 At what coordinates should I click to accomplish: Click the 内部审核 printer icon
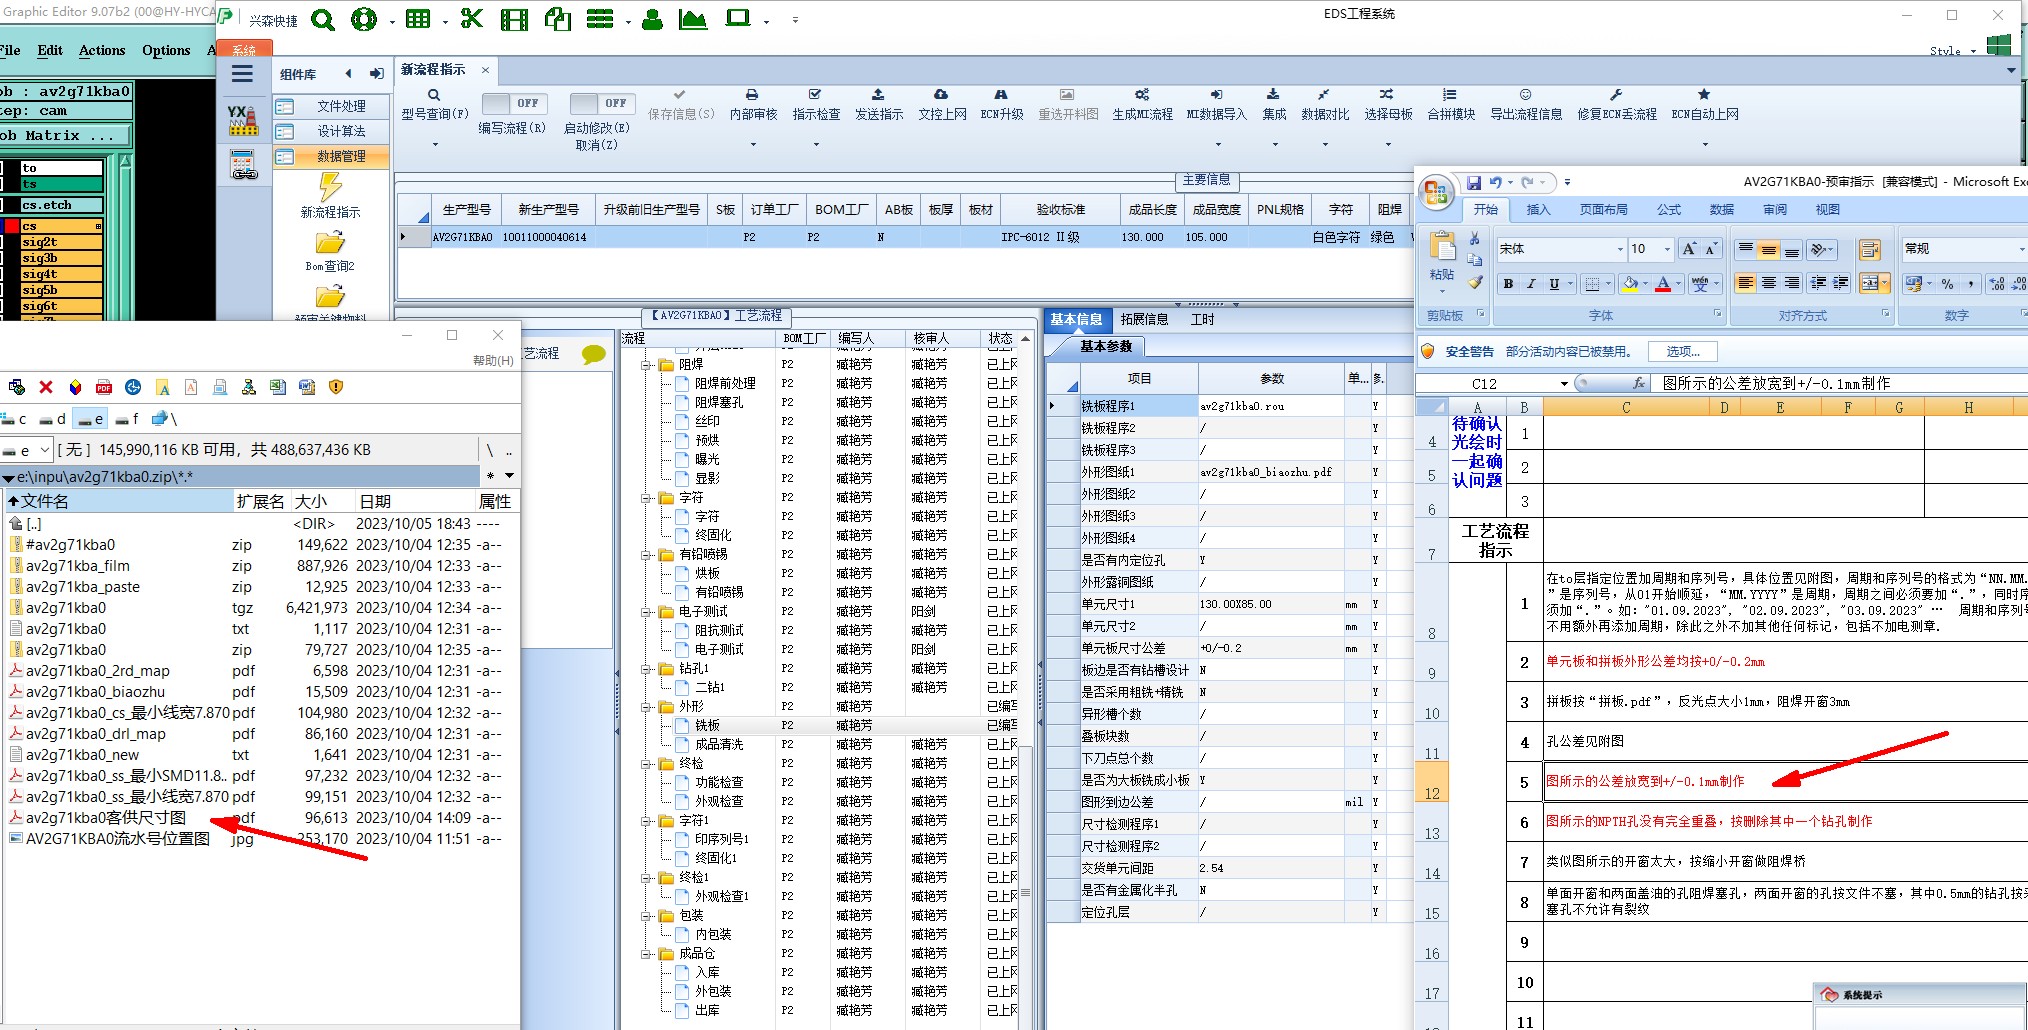752,94
